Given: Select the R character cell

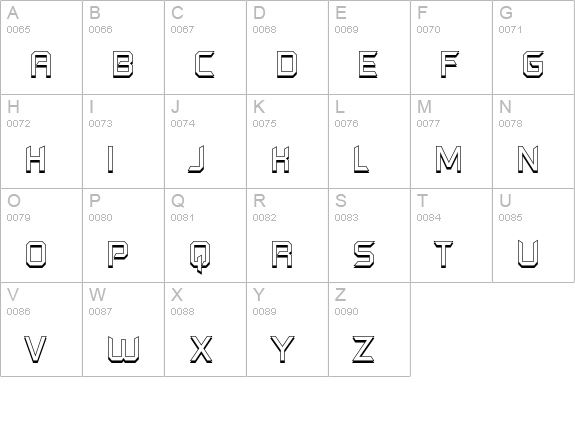Looking at the screenshot, I should pos(288,235).
